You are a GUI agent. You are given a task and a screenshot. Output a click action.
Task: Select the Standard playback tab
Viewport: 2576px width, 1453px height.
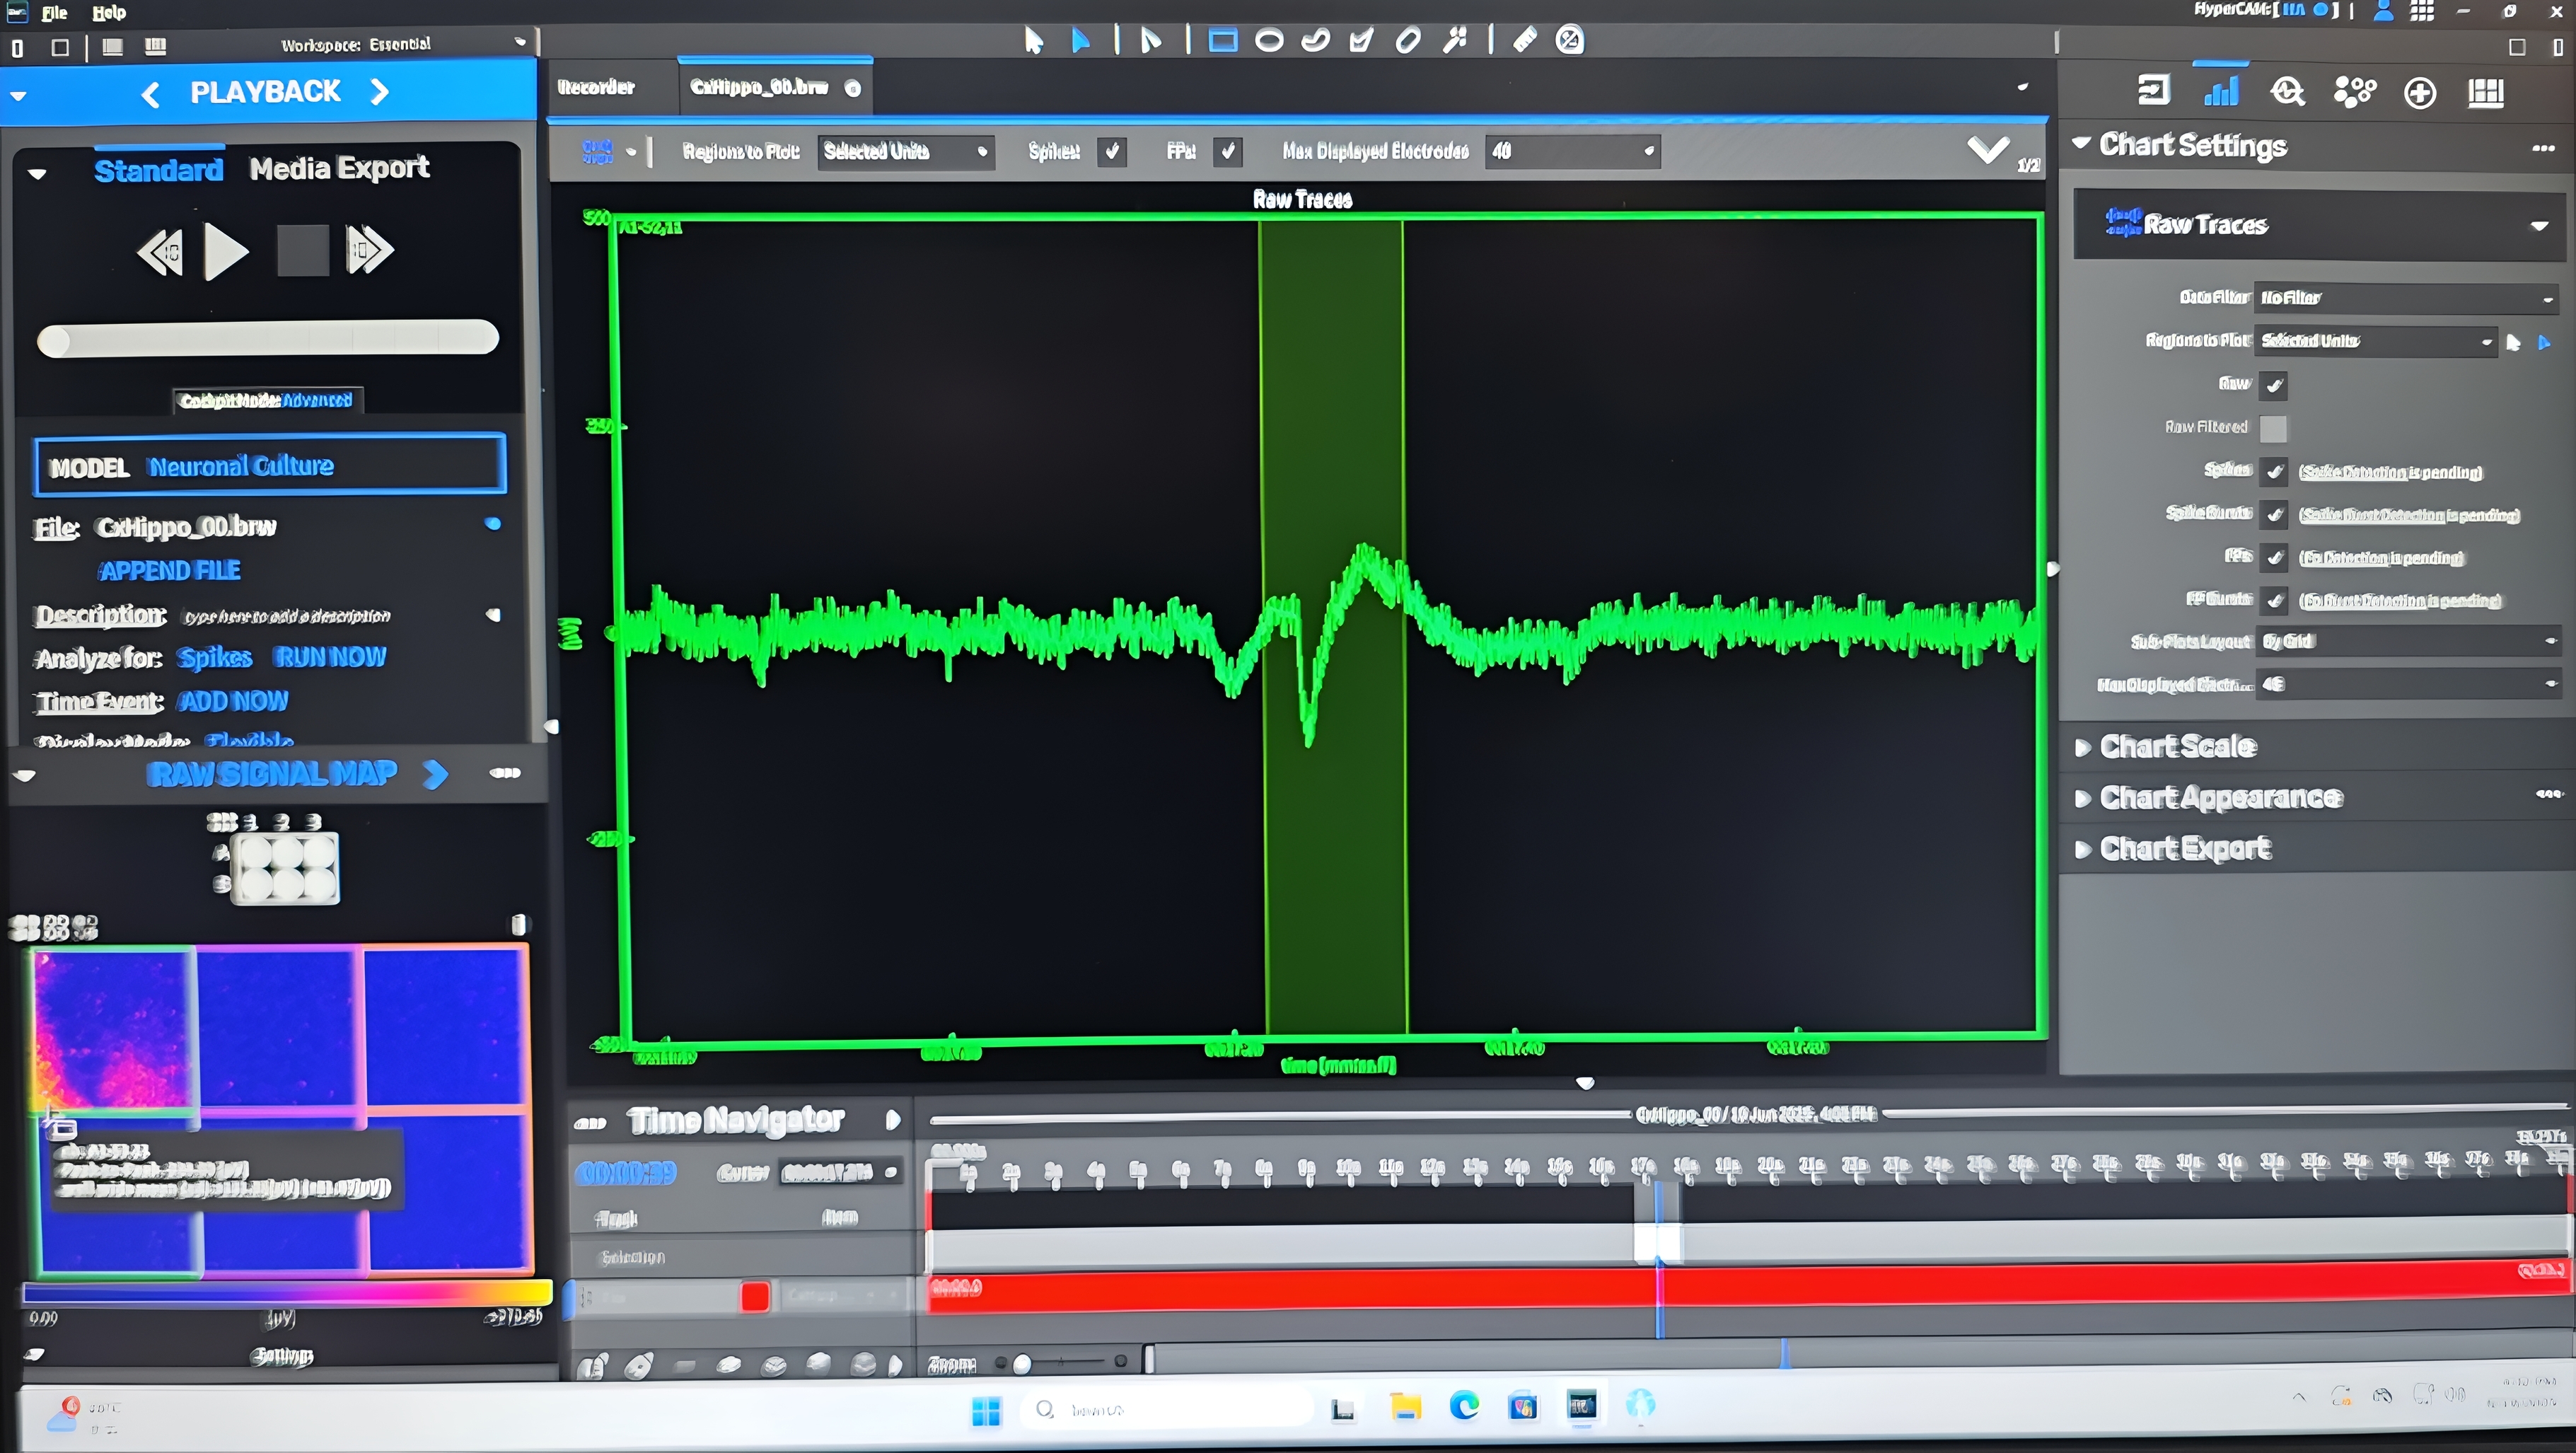tap(158, 171)
